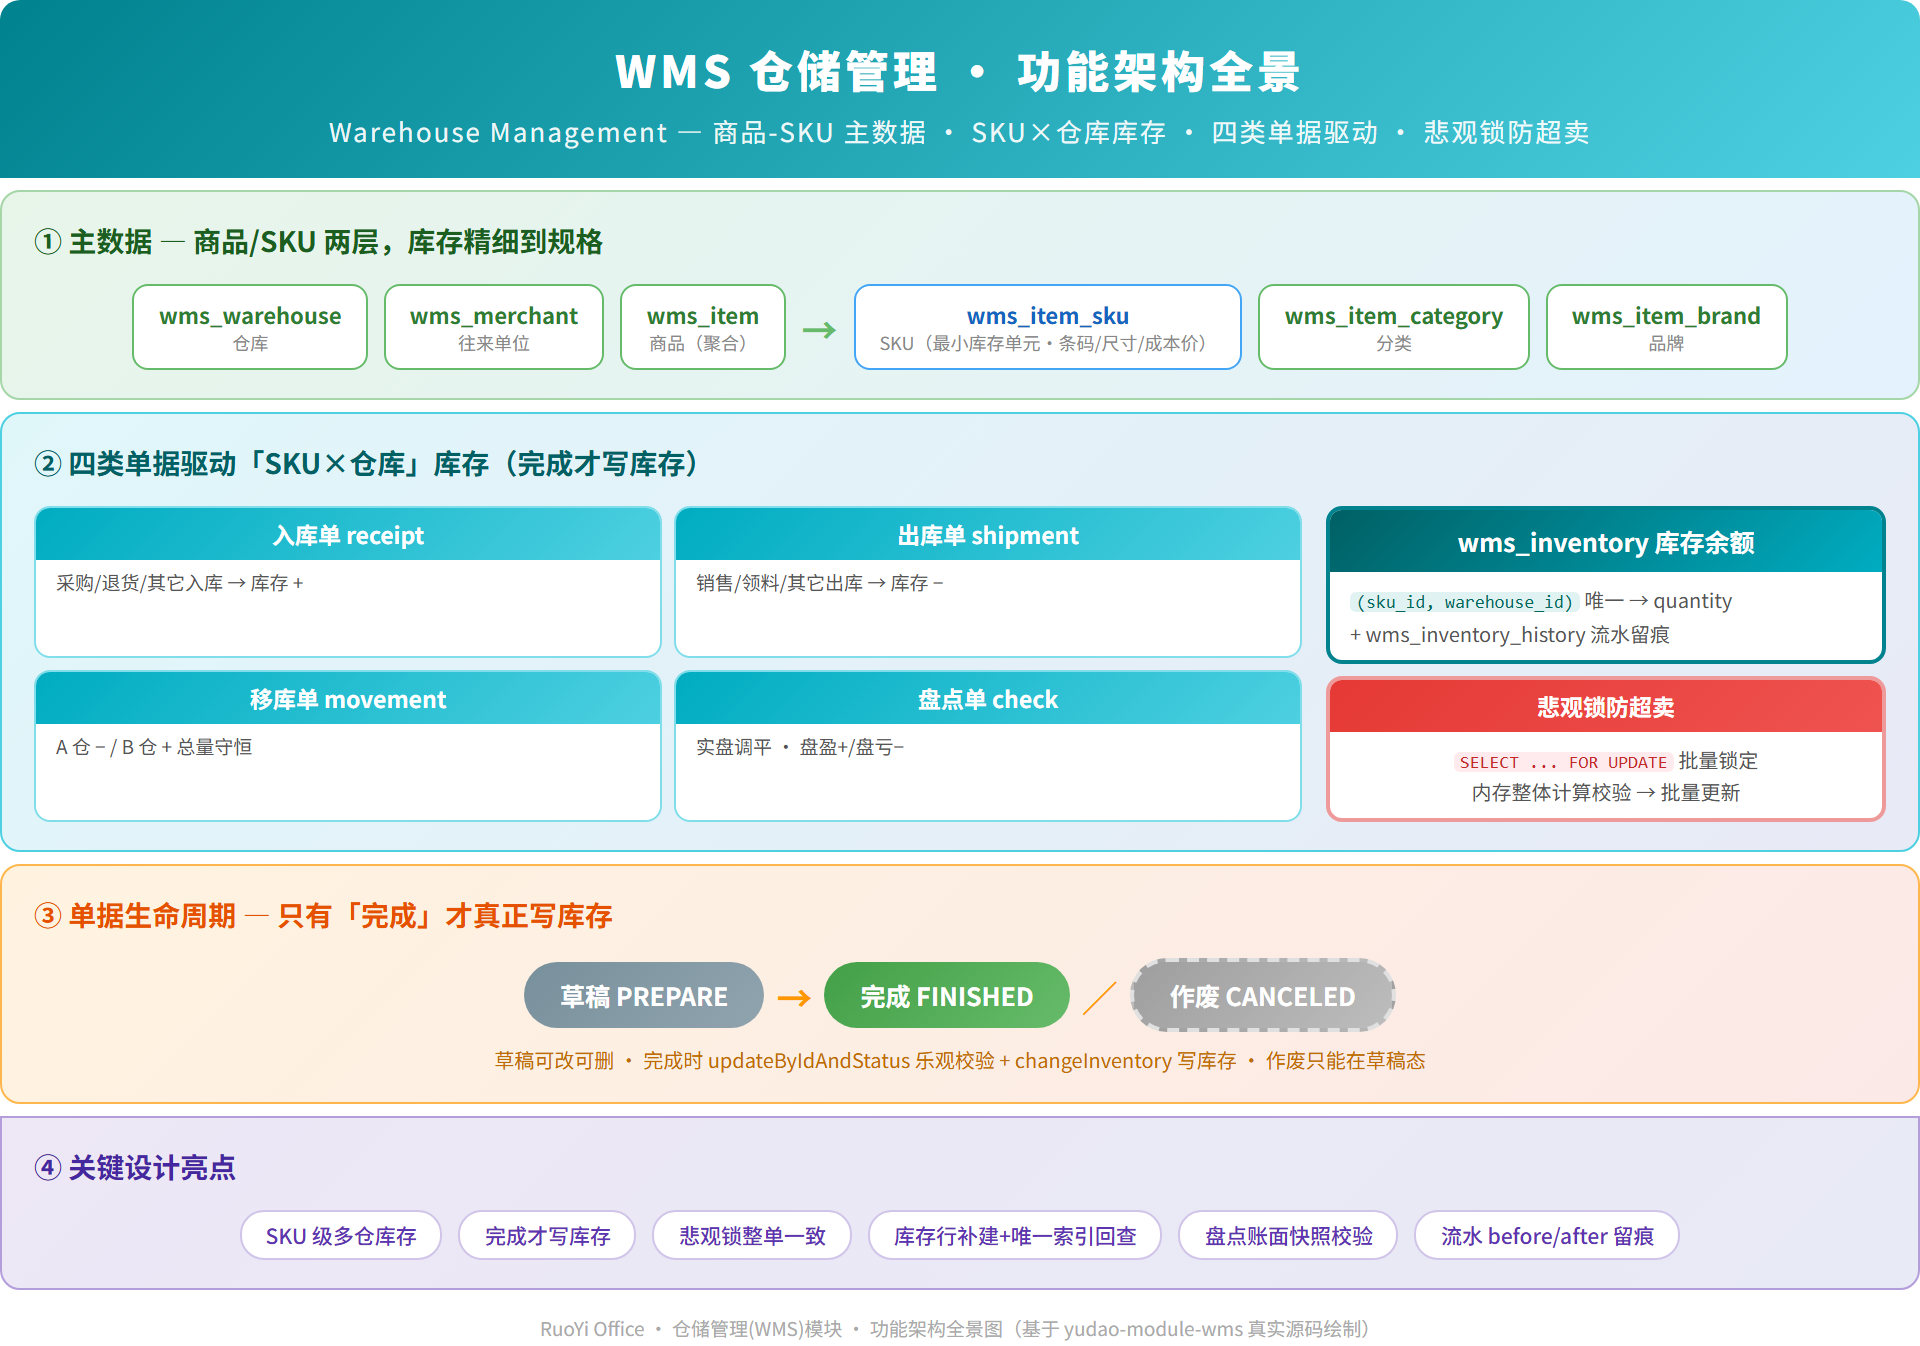Click the 移库单 movement header

(348, 699)
